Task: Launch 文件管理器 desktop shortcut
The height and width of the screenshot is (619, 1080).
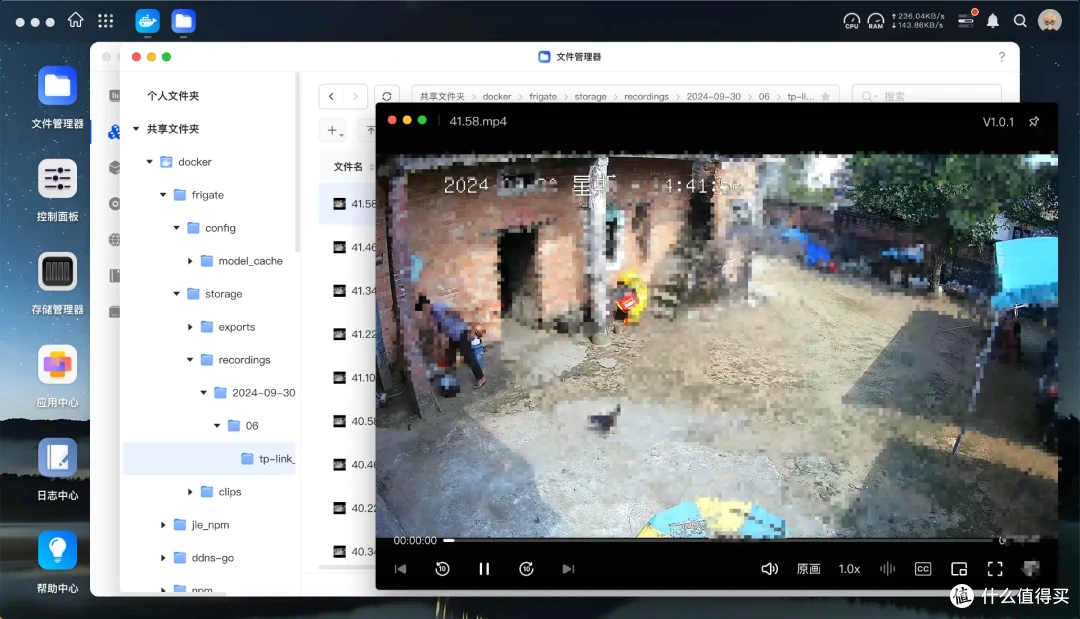Action: click(x=57, y=98)
